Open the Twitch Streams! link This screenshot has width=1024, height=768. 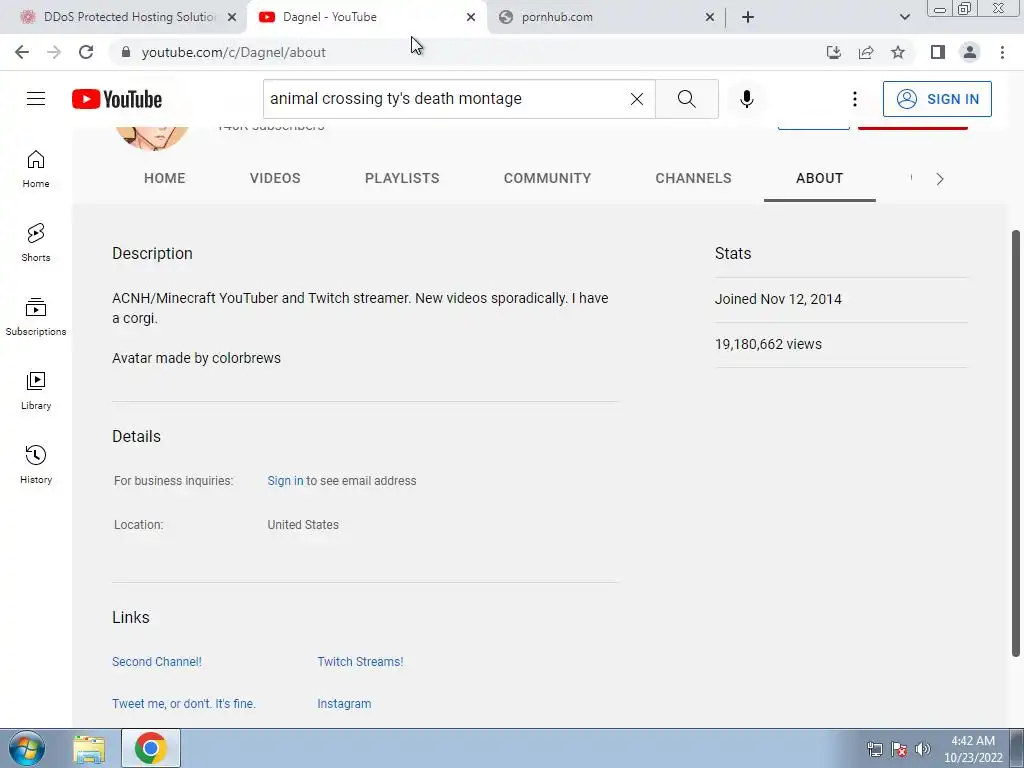click(x=360, y=662)
